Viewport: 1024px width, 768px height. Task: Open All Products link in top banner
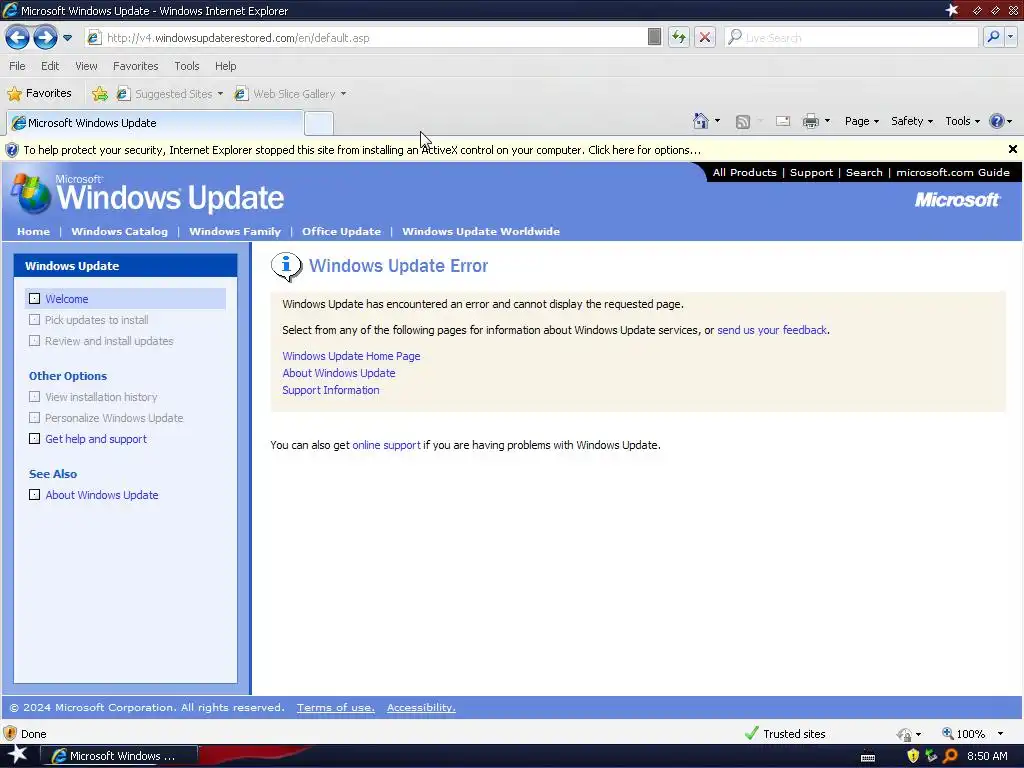tap(744, 172)
